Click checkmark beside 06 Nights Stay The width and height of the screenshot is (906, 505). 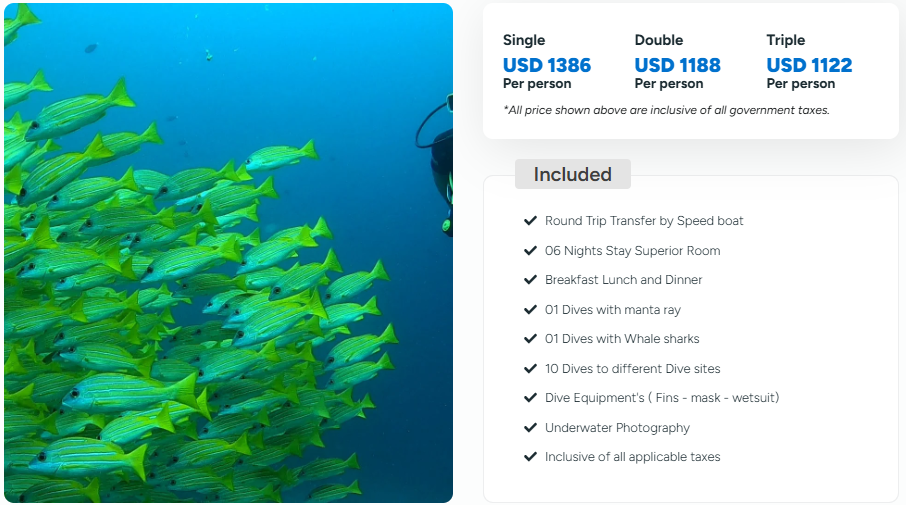coord(530,250)
